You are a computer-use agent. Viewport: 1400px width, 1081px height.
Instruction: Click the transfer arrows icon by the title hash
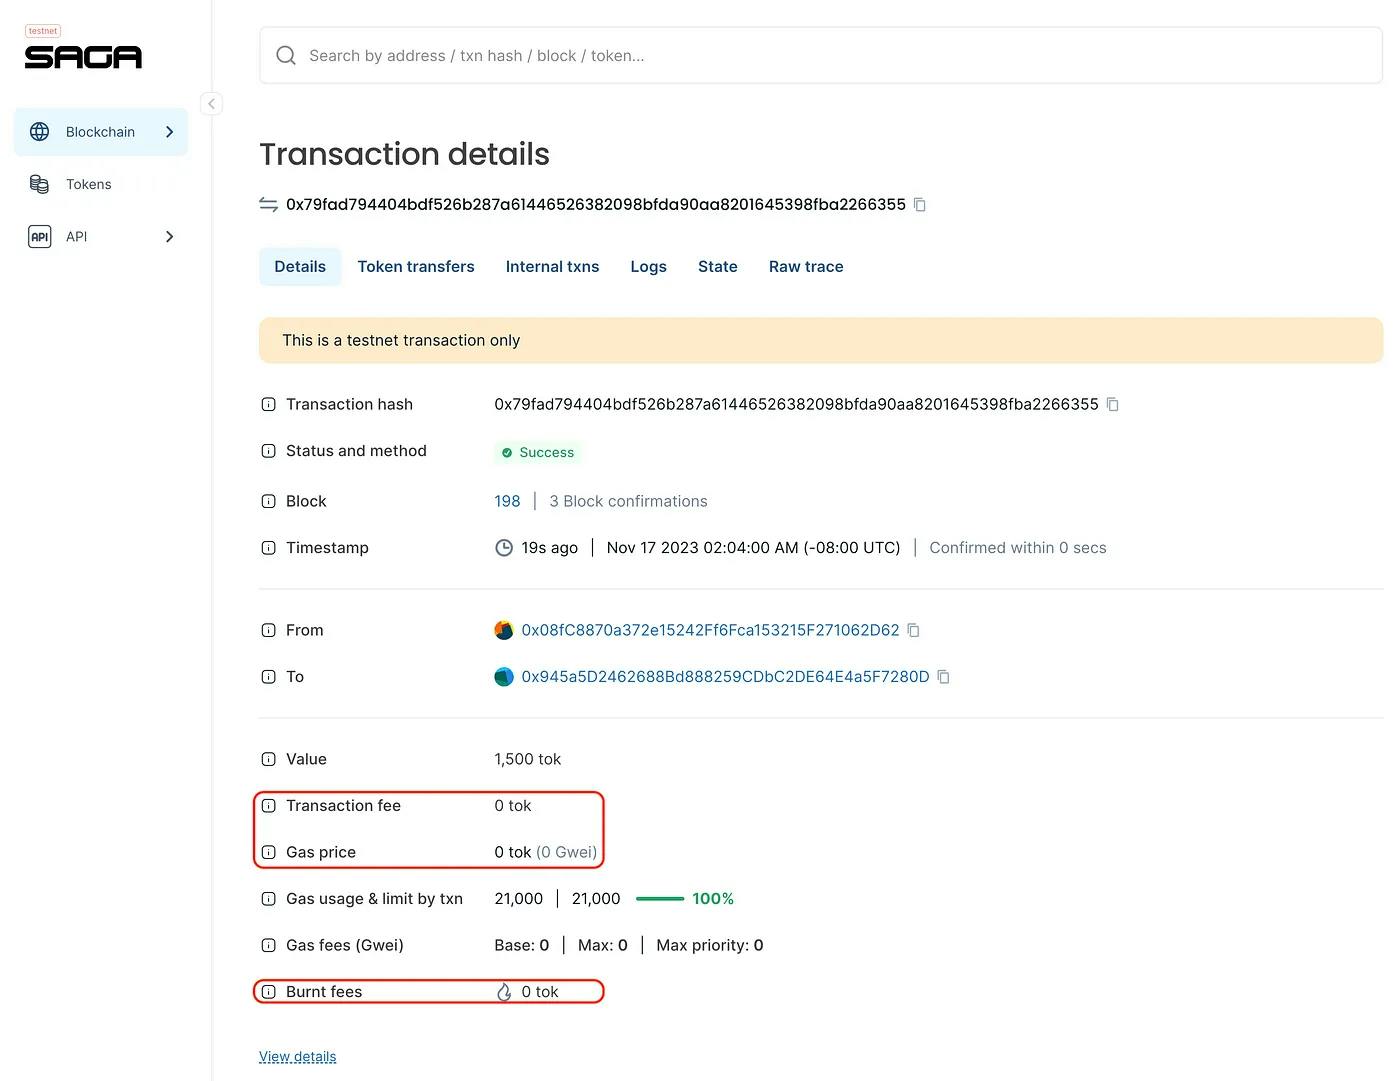point(268,205)
